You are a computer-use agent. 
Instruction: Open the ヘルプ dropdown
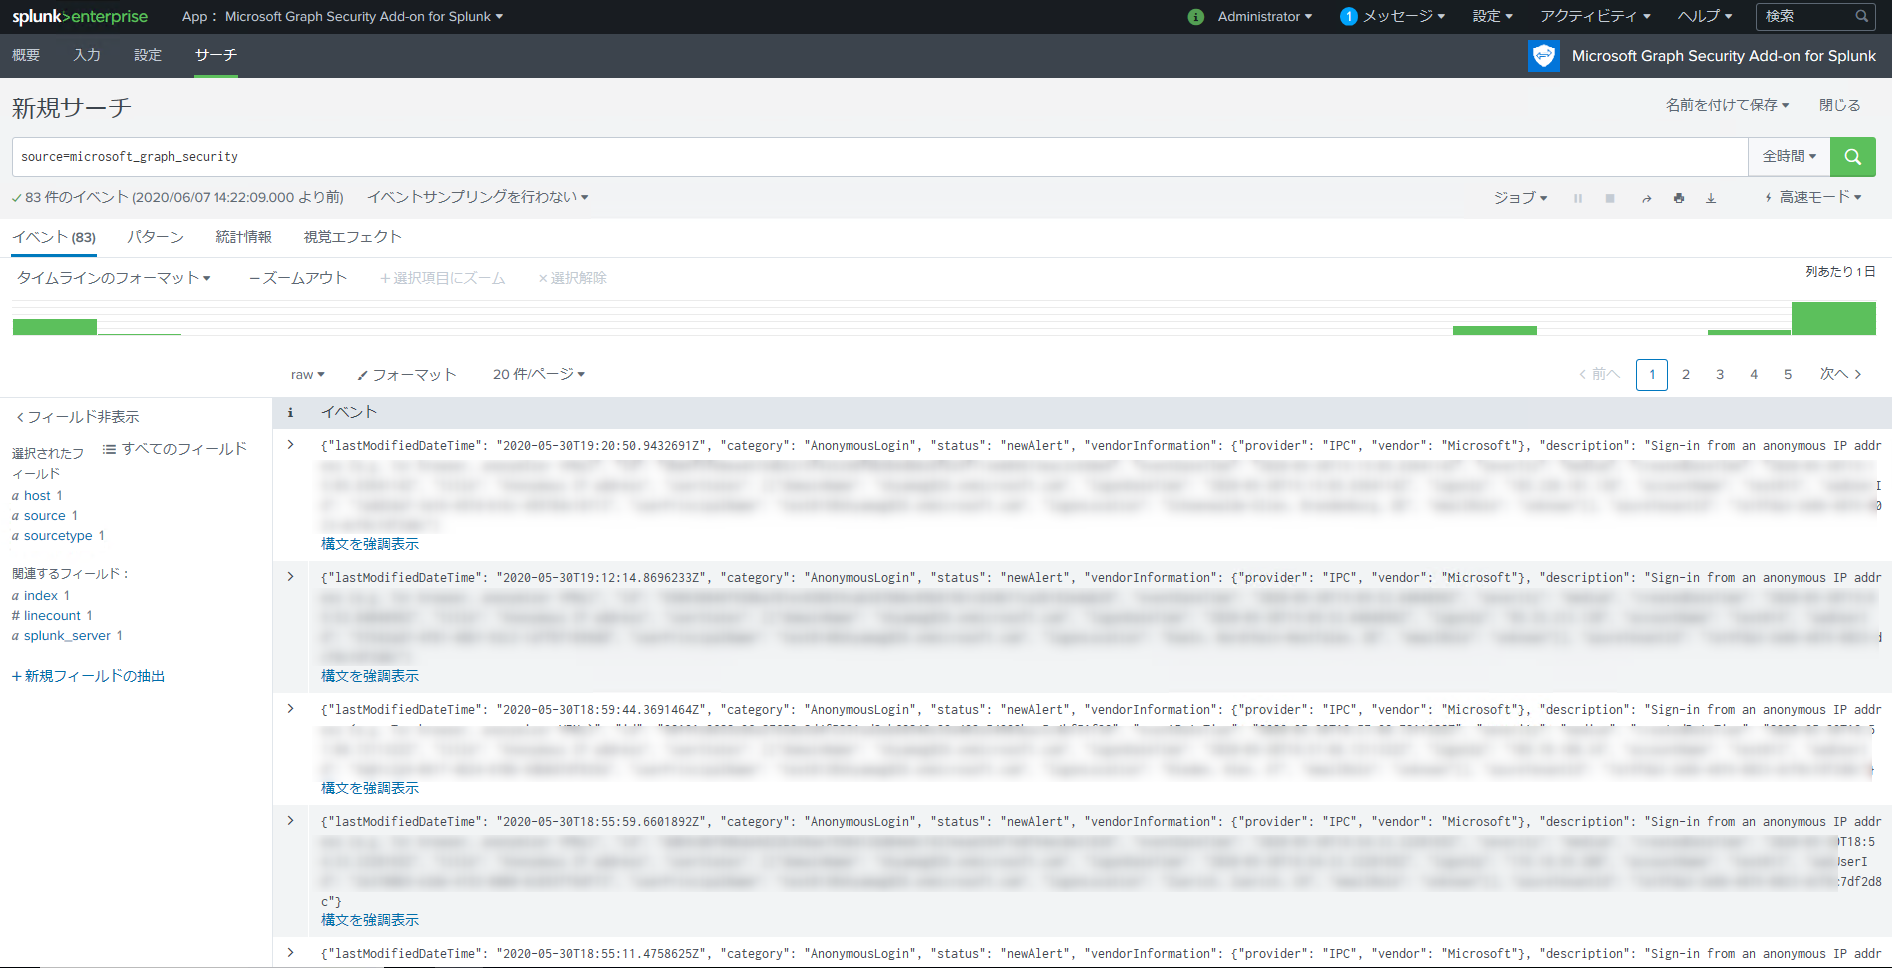[1705, 17]
